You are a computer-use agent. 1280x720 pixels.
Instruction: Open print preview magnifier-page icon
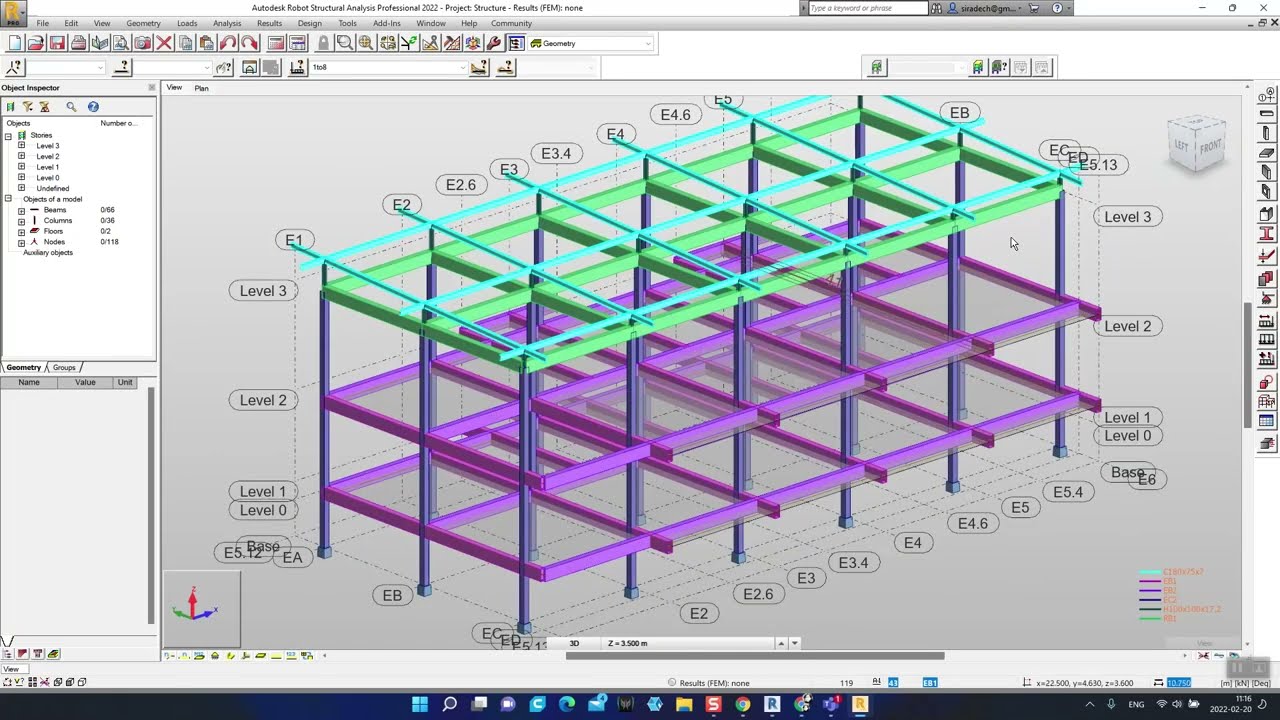tap(121, 43)
